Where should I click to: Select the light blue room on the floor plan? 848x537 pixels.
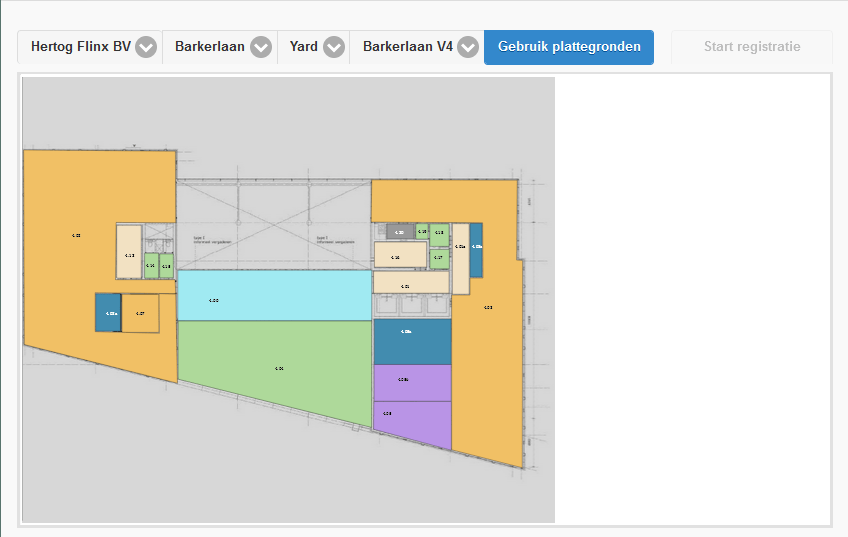(274, 295)
